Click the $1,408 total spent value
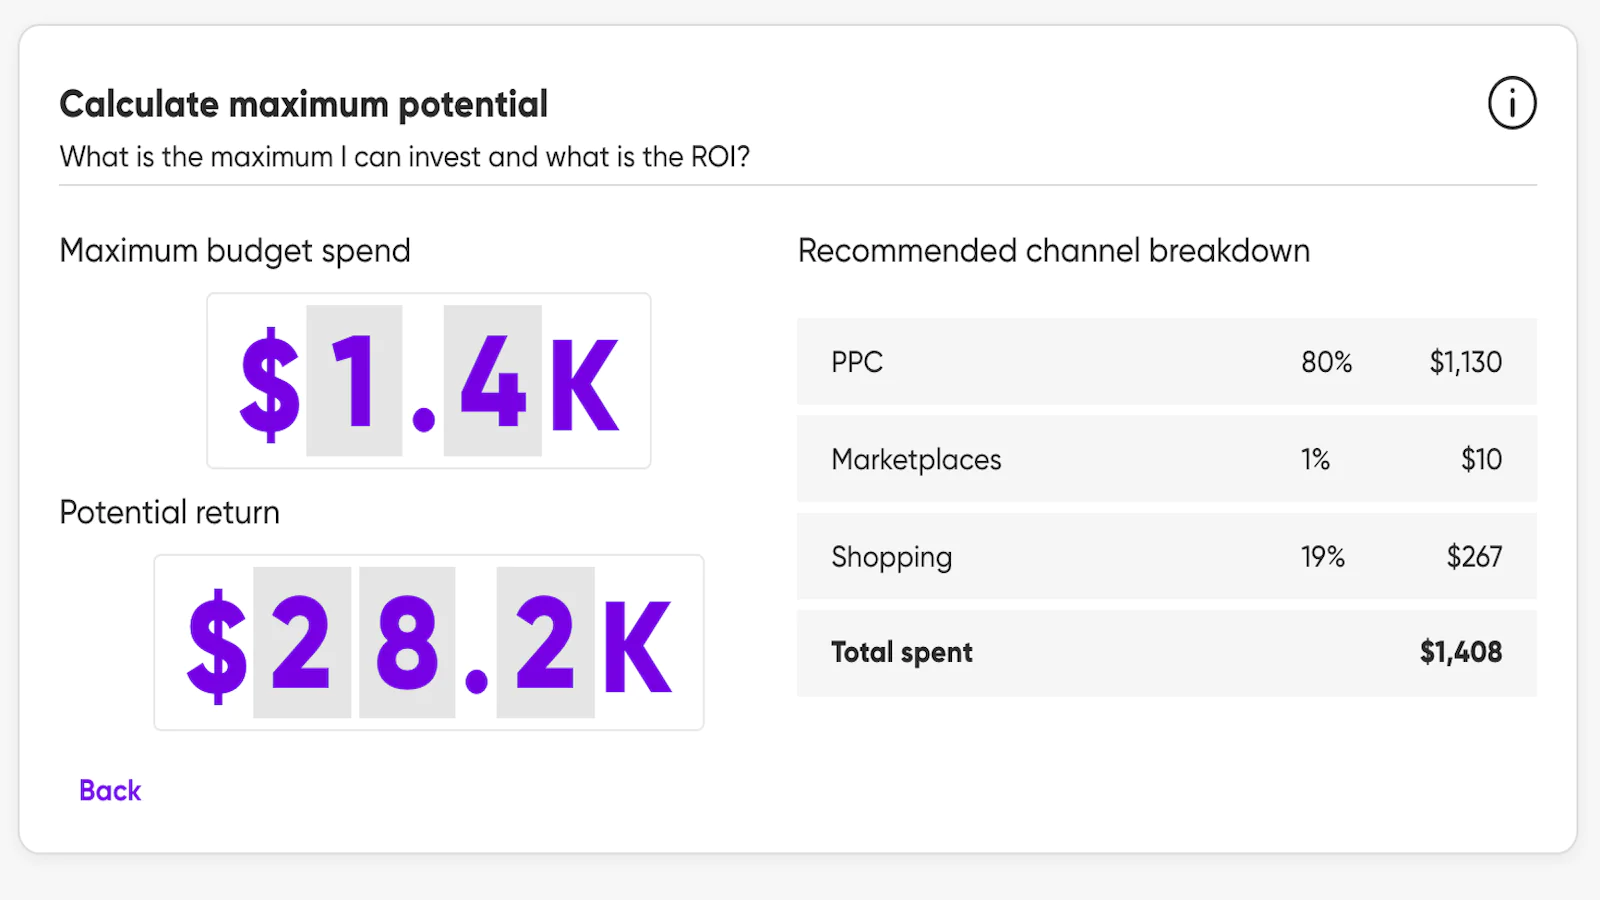1600x900 pixels. pos(1461,652)
